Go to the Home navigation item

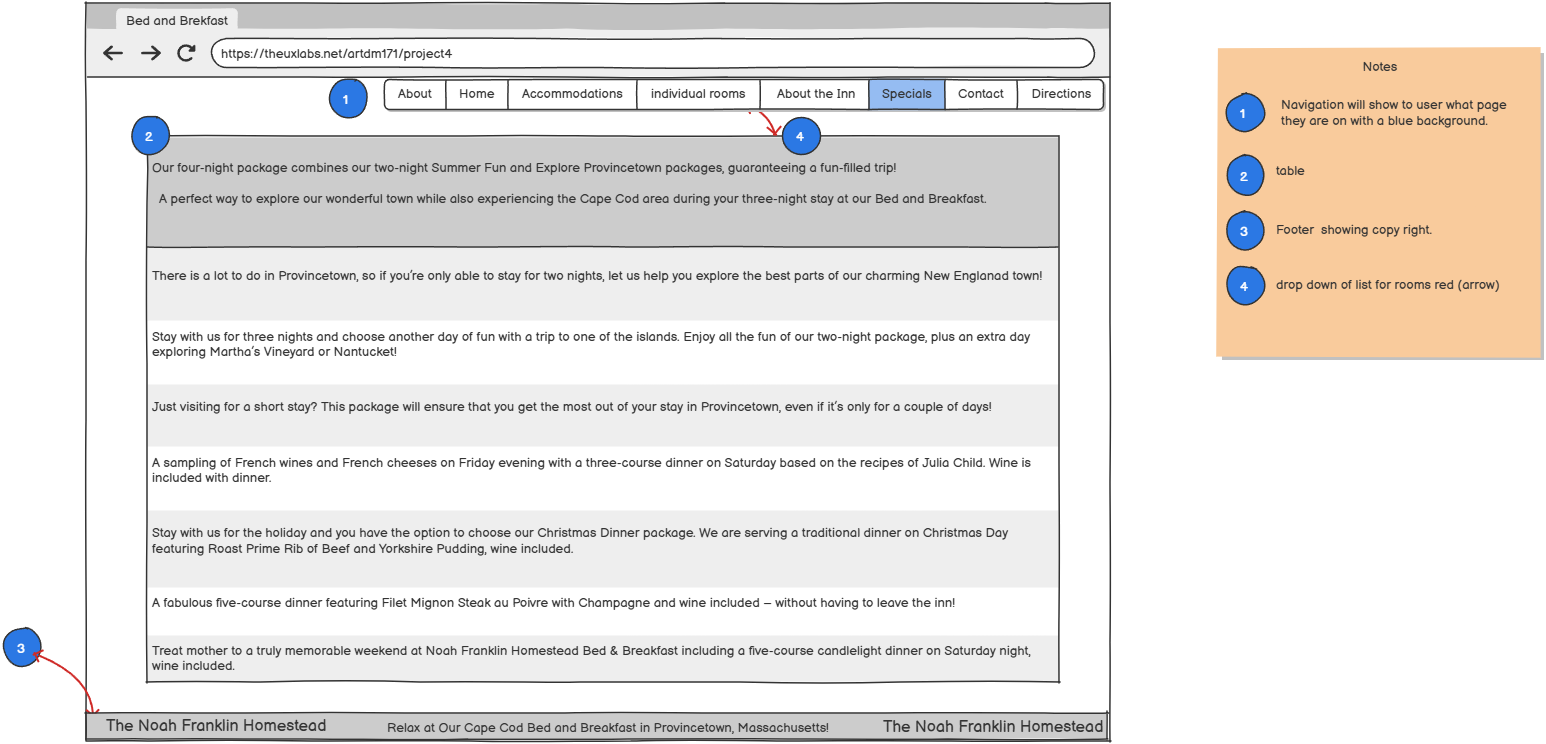(x=476, y=94)
